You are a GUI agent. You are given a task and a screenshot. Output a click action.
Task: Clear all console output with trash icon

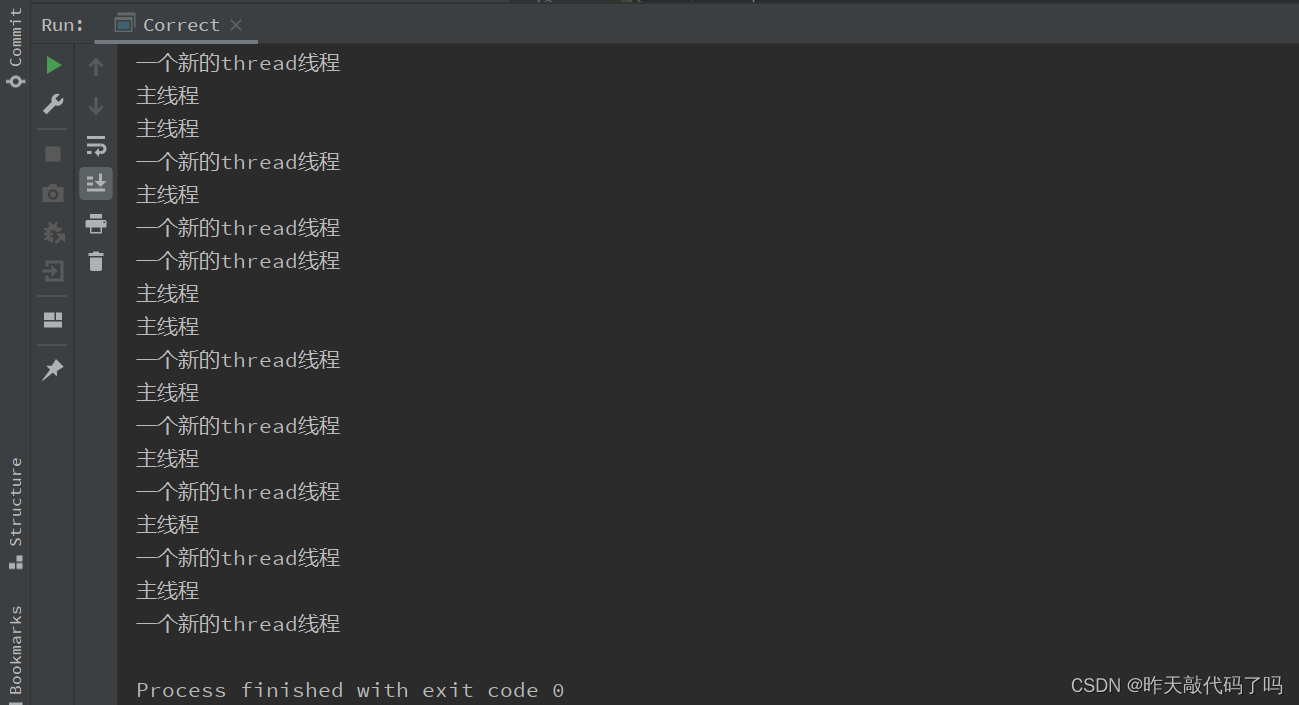point(96,261)
